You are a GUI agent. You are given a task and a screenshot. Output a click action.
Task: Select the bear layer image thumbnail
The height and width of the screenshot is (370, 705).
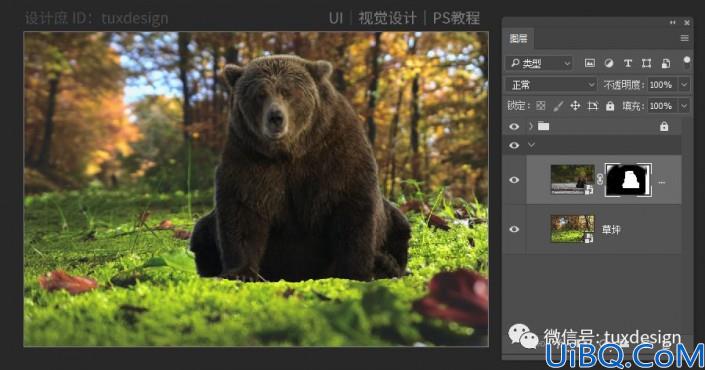572,179
